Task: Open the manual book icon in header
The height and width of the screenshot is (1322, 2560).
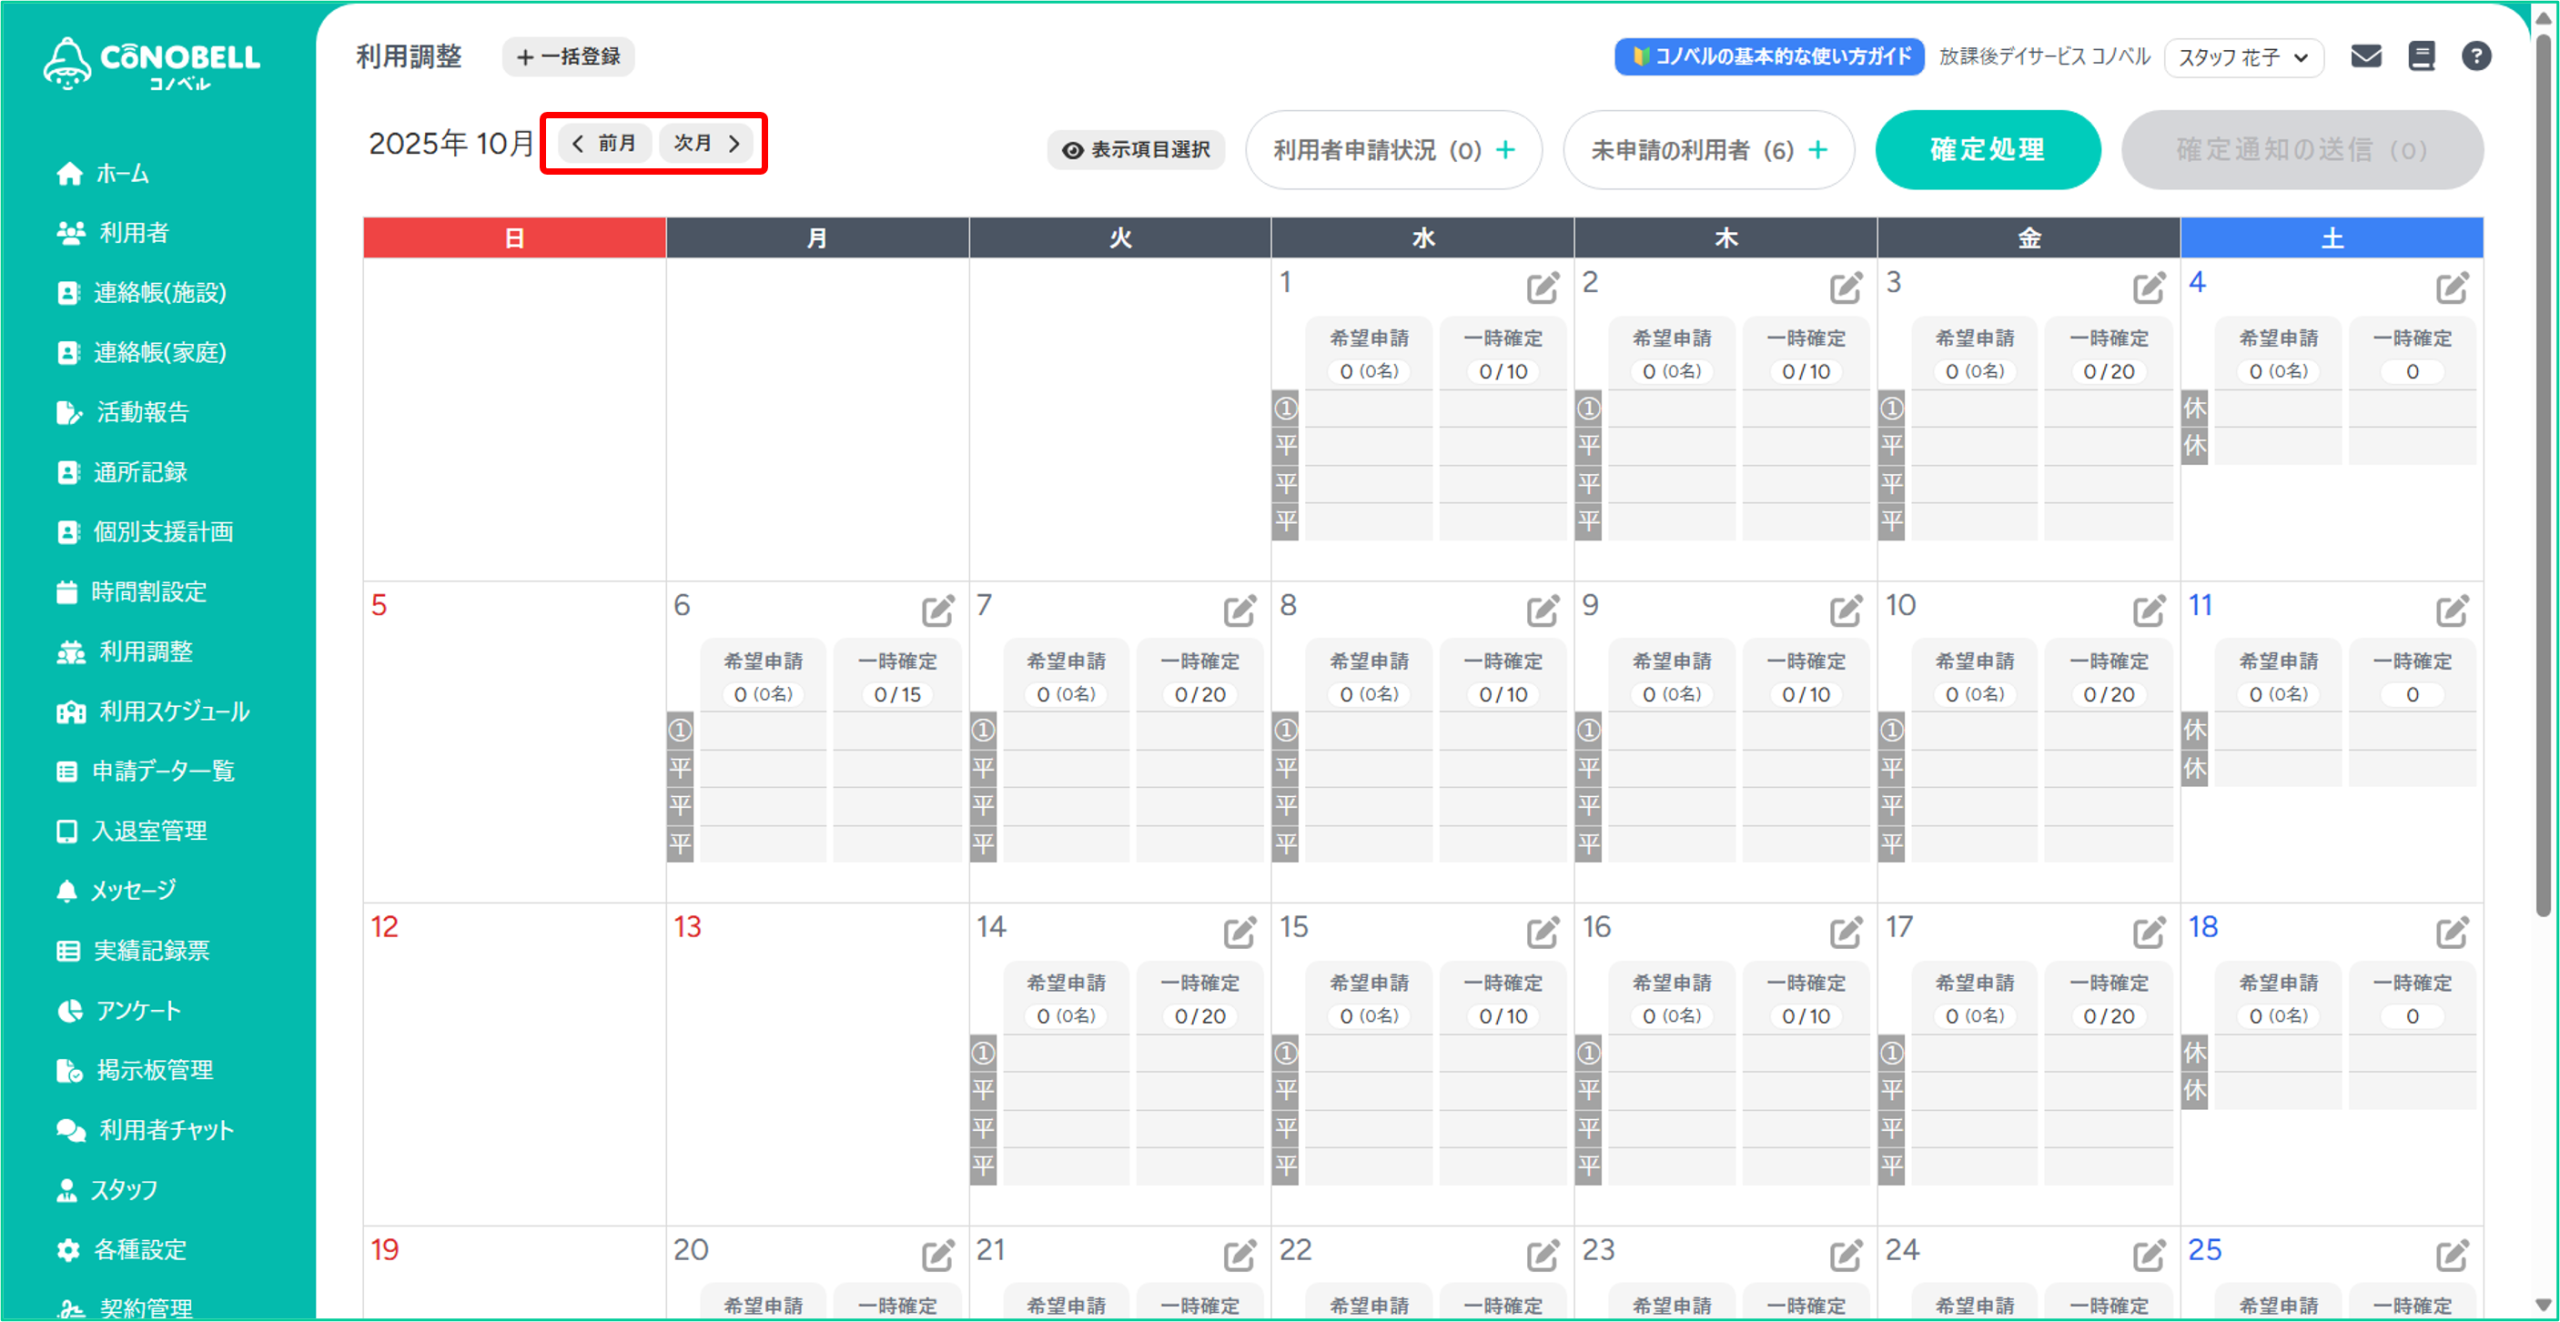Action: click(2421, 56)
